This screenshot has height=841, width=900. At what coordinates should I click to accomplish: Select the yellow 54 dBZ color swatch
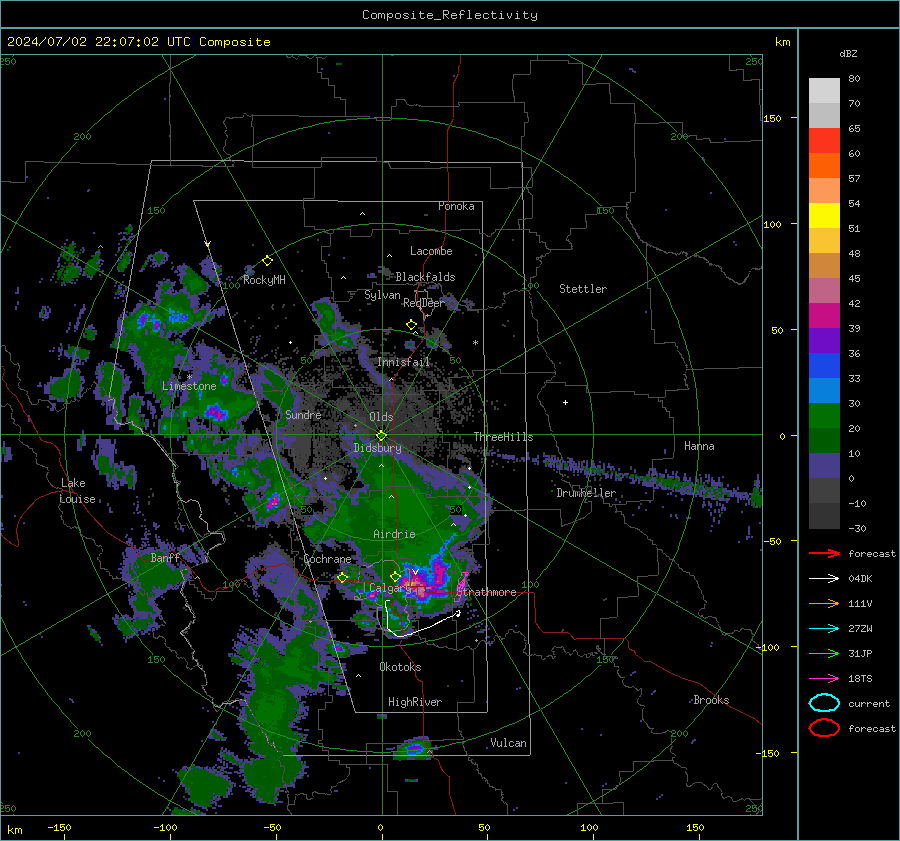pyautogui.click(x=824, y=215)
